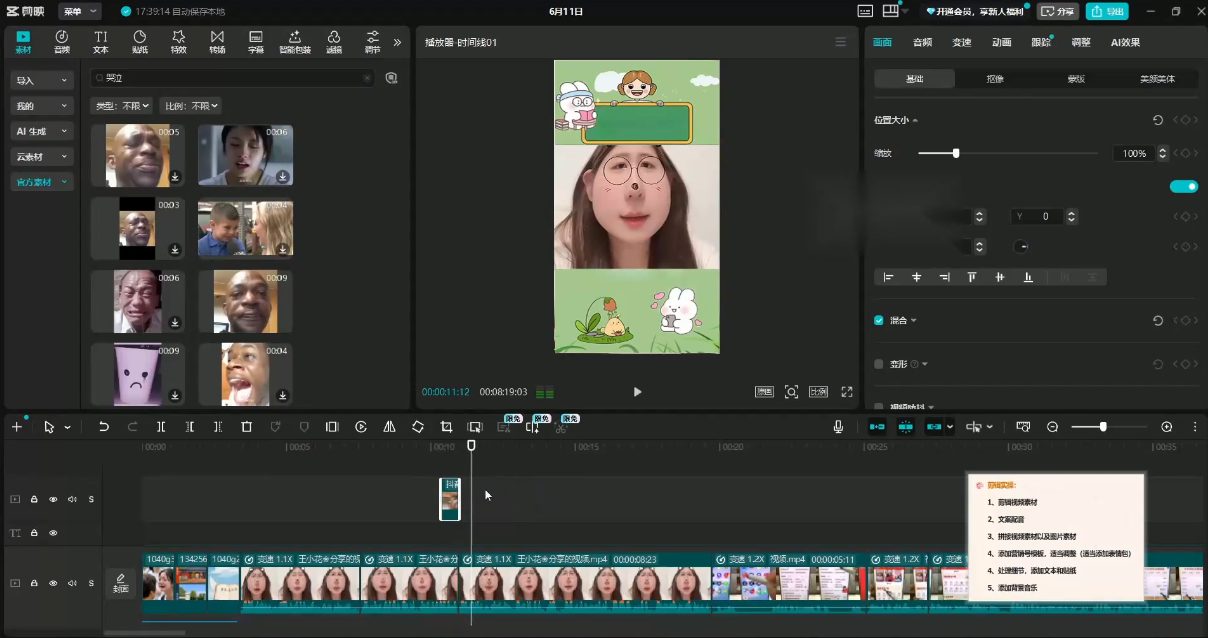The width and height of the screenshot is (1208, 638).
Task: Open the 特效 effects panel
Action: (x=178, y=41)
